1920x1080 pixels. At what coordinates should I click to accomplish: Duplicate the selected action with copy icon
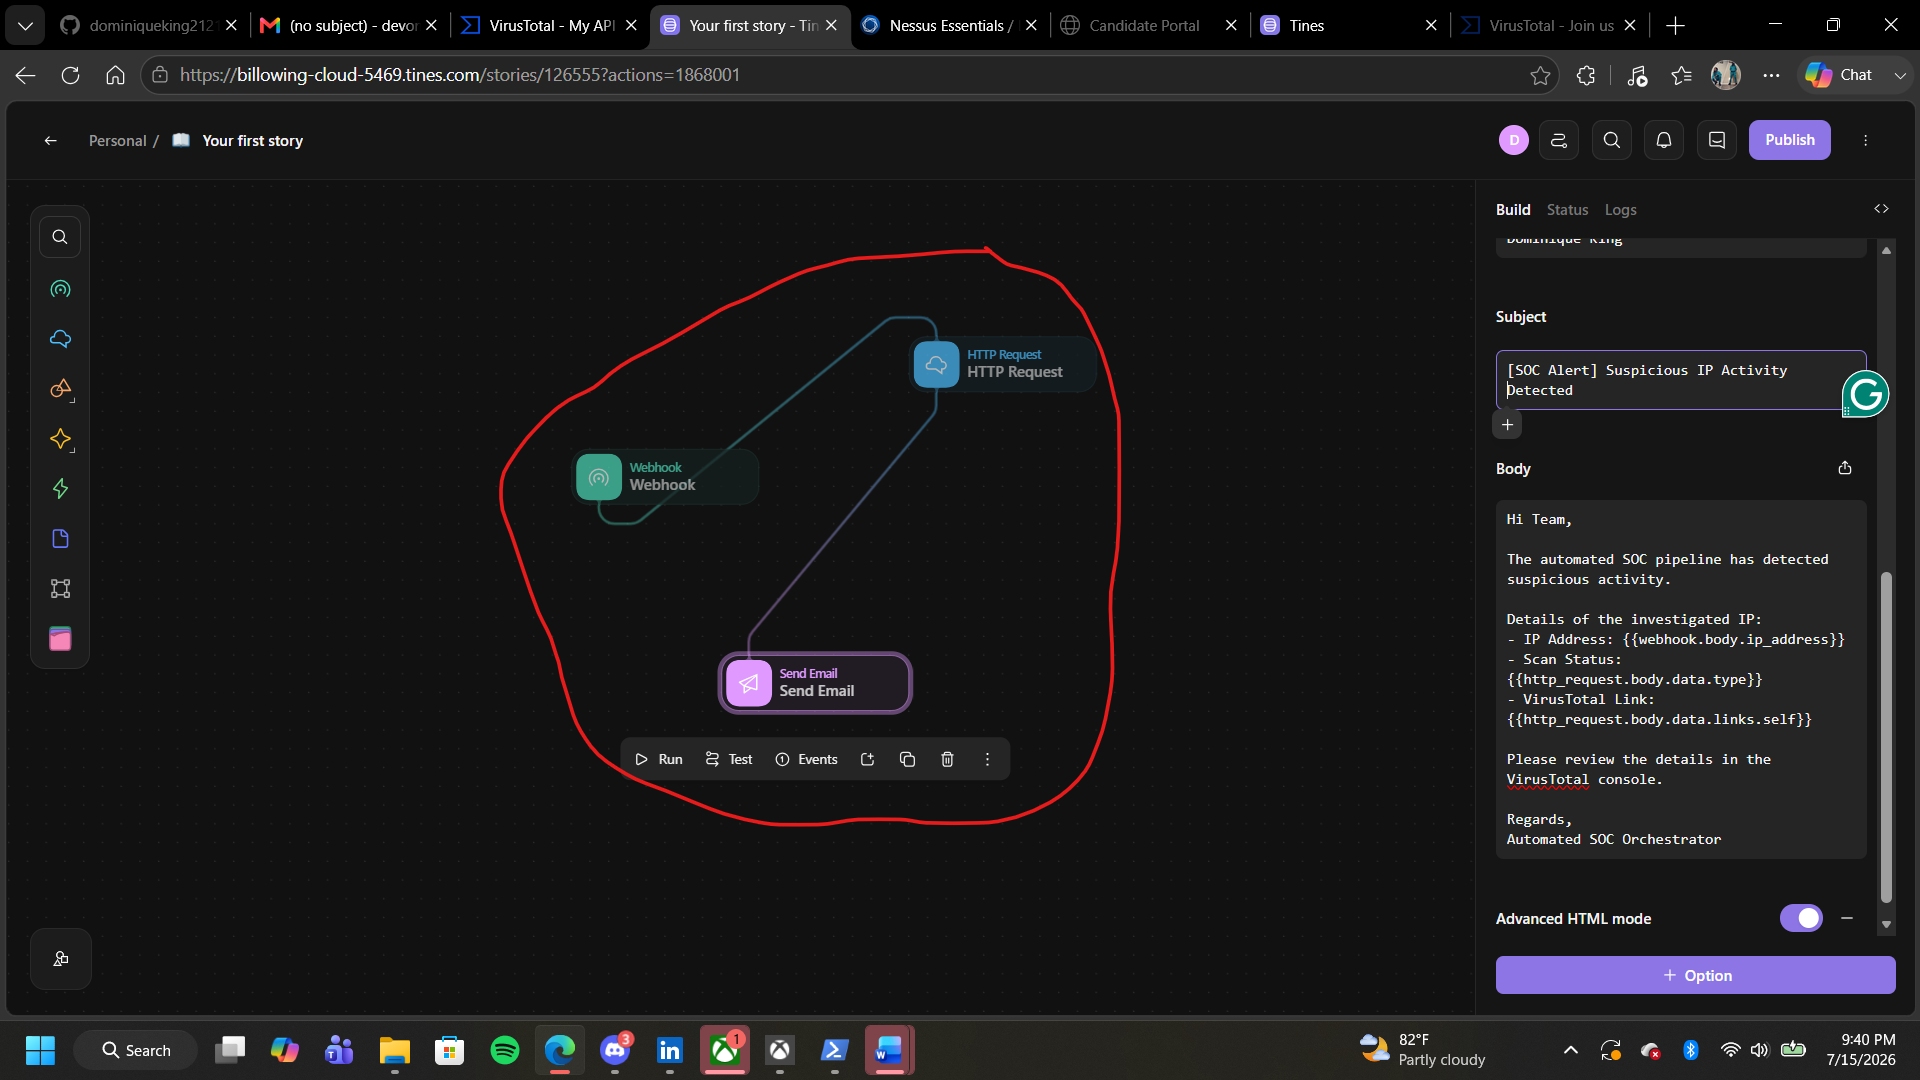[x=907, y=759]
